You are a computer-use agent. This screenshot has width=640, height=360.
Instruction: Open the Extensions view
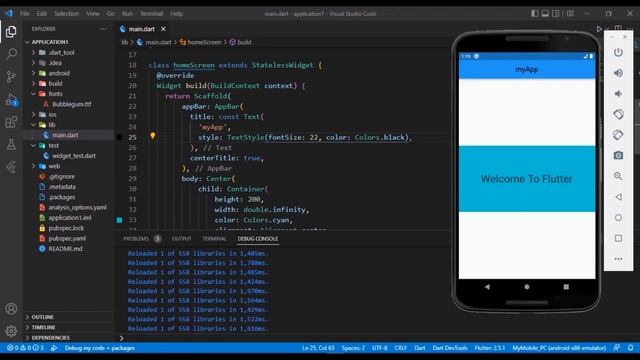[11, 122]
